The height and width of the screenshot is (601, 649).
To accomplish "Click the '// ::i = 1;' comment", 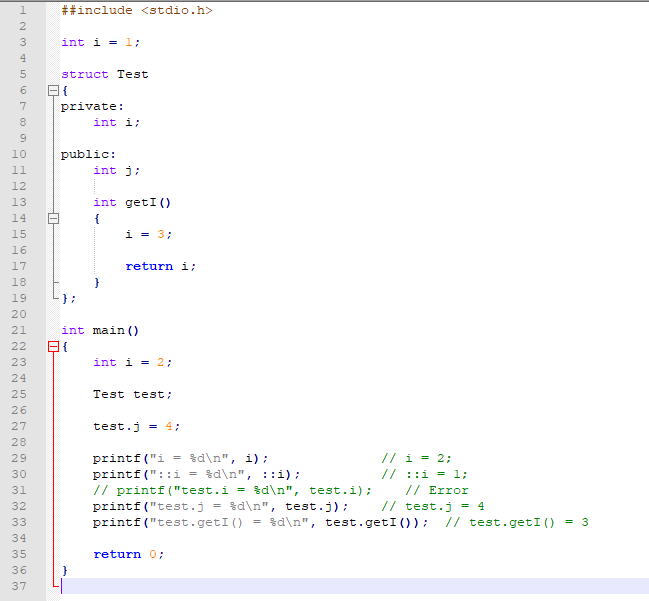I will pos(424,474).
